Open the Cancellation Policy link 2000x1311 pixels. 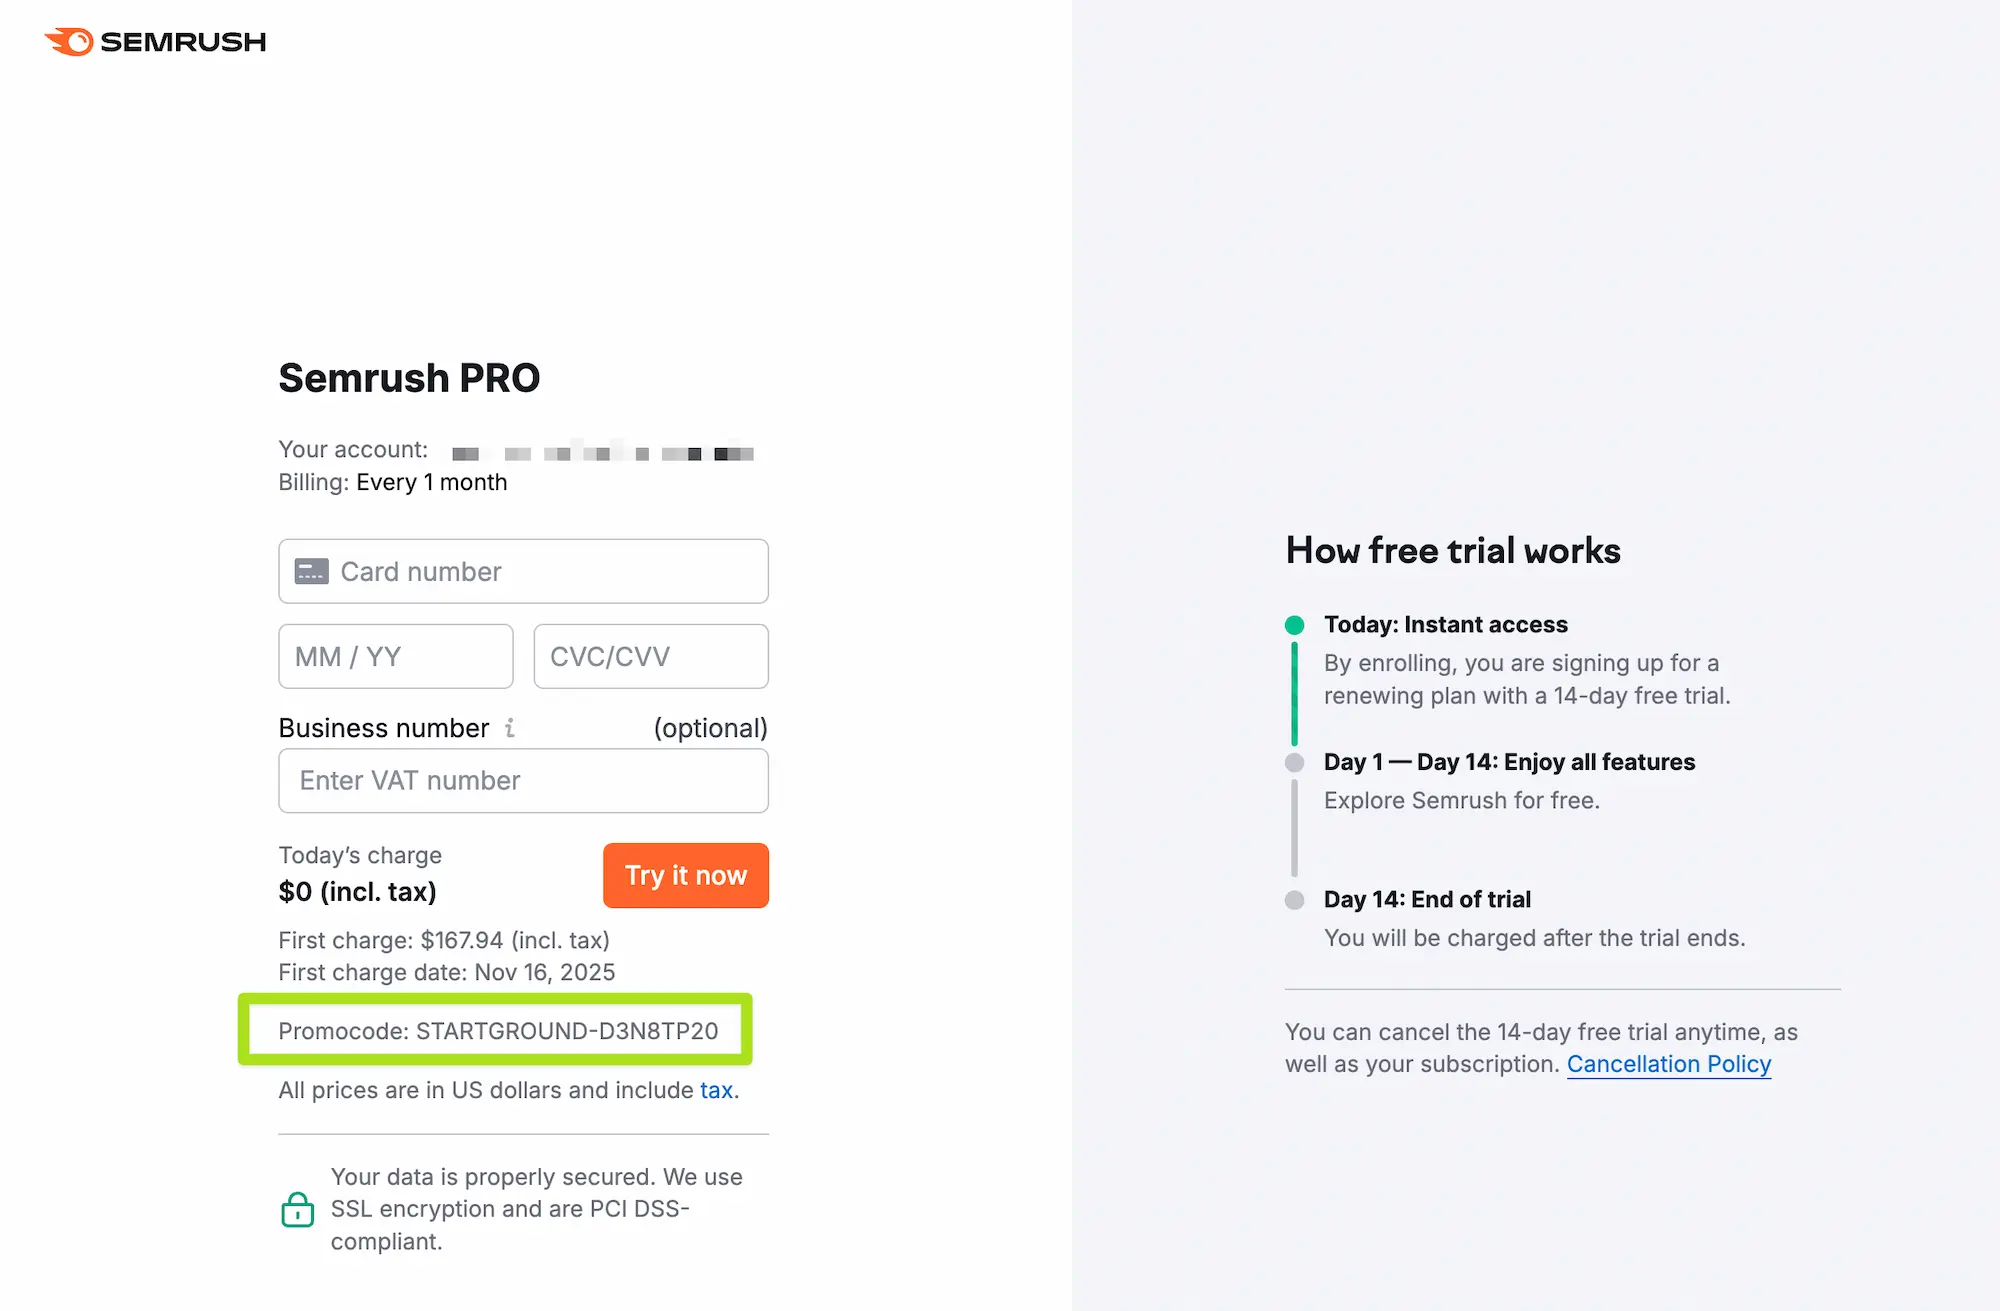tap(1669, 1063)
